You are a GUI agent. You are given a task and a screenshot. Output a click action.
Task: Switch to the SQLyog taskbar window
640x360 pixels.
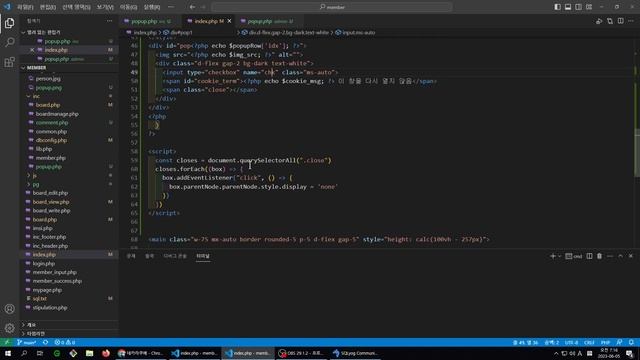click(x=355, y=353)
